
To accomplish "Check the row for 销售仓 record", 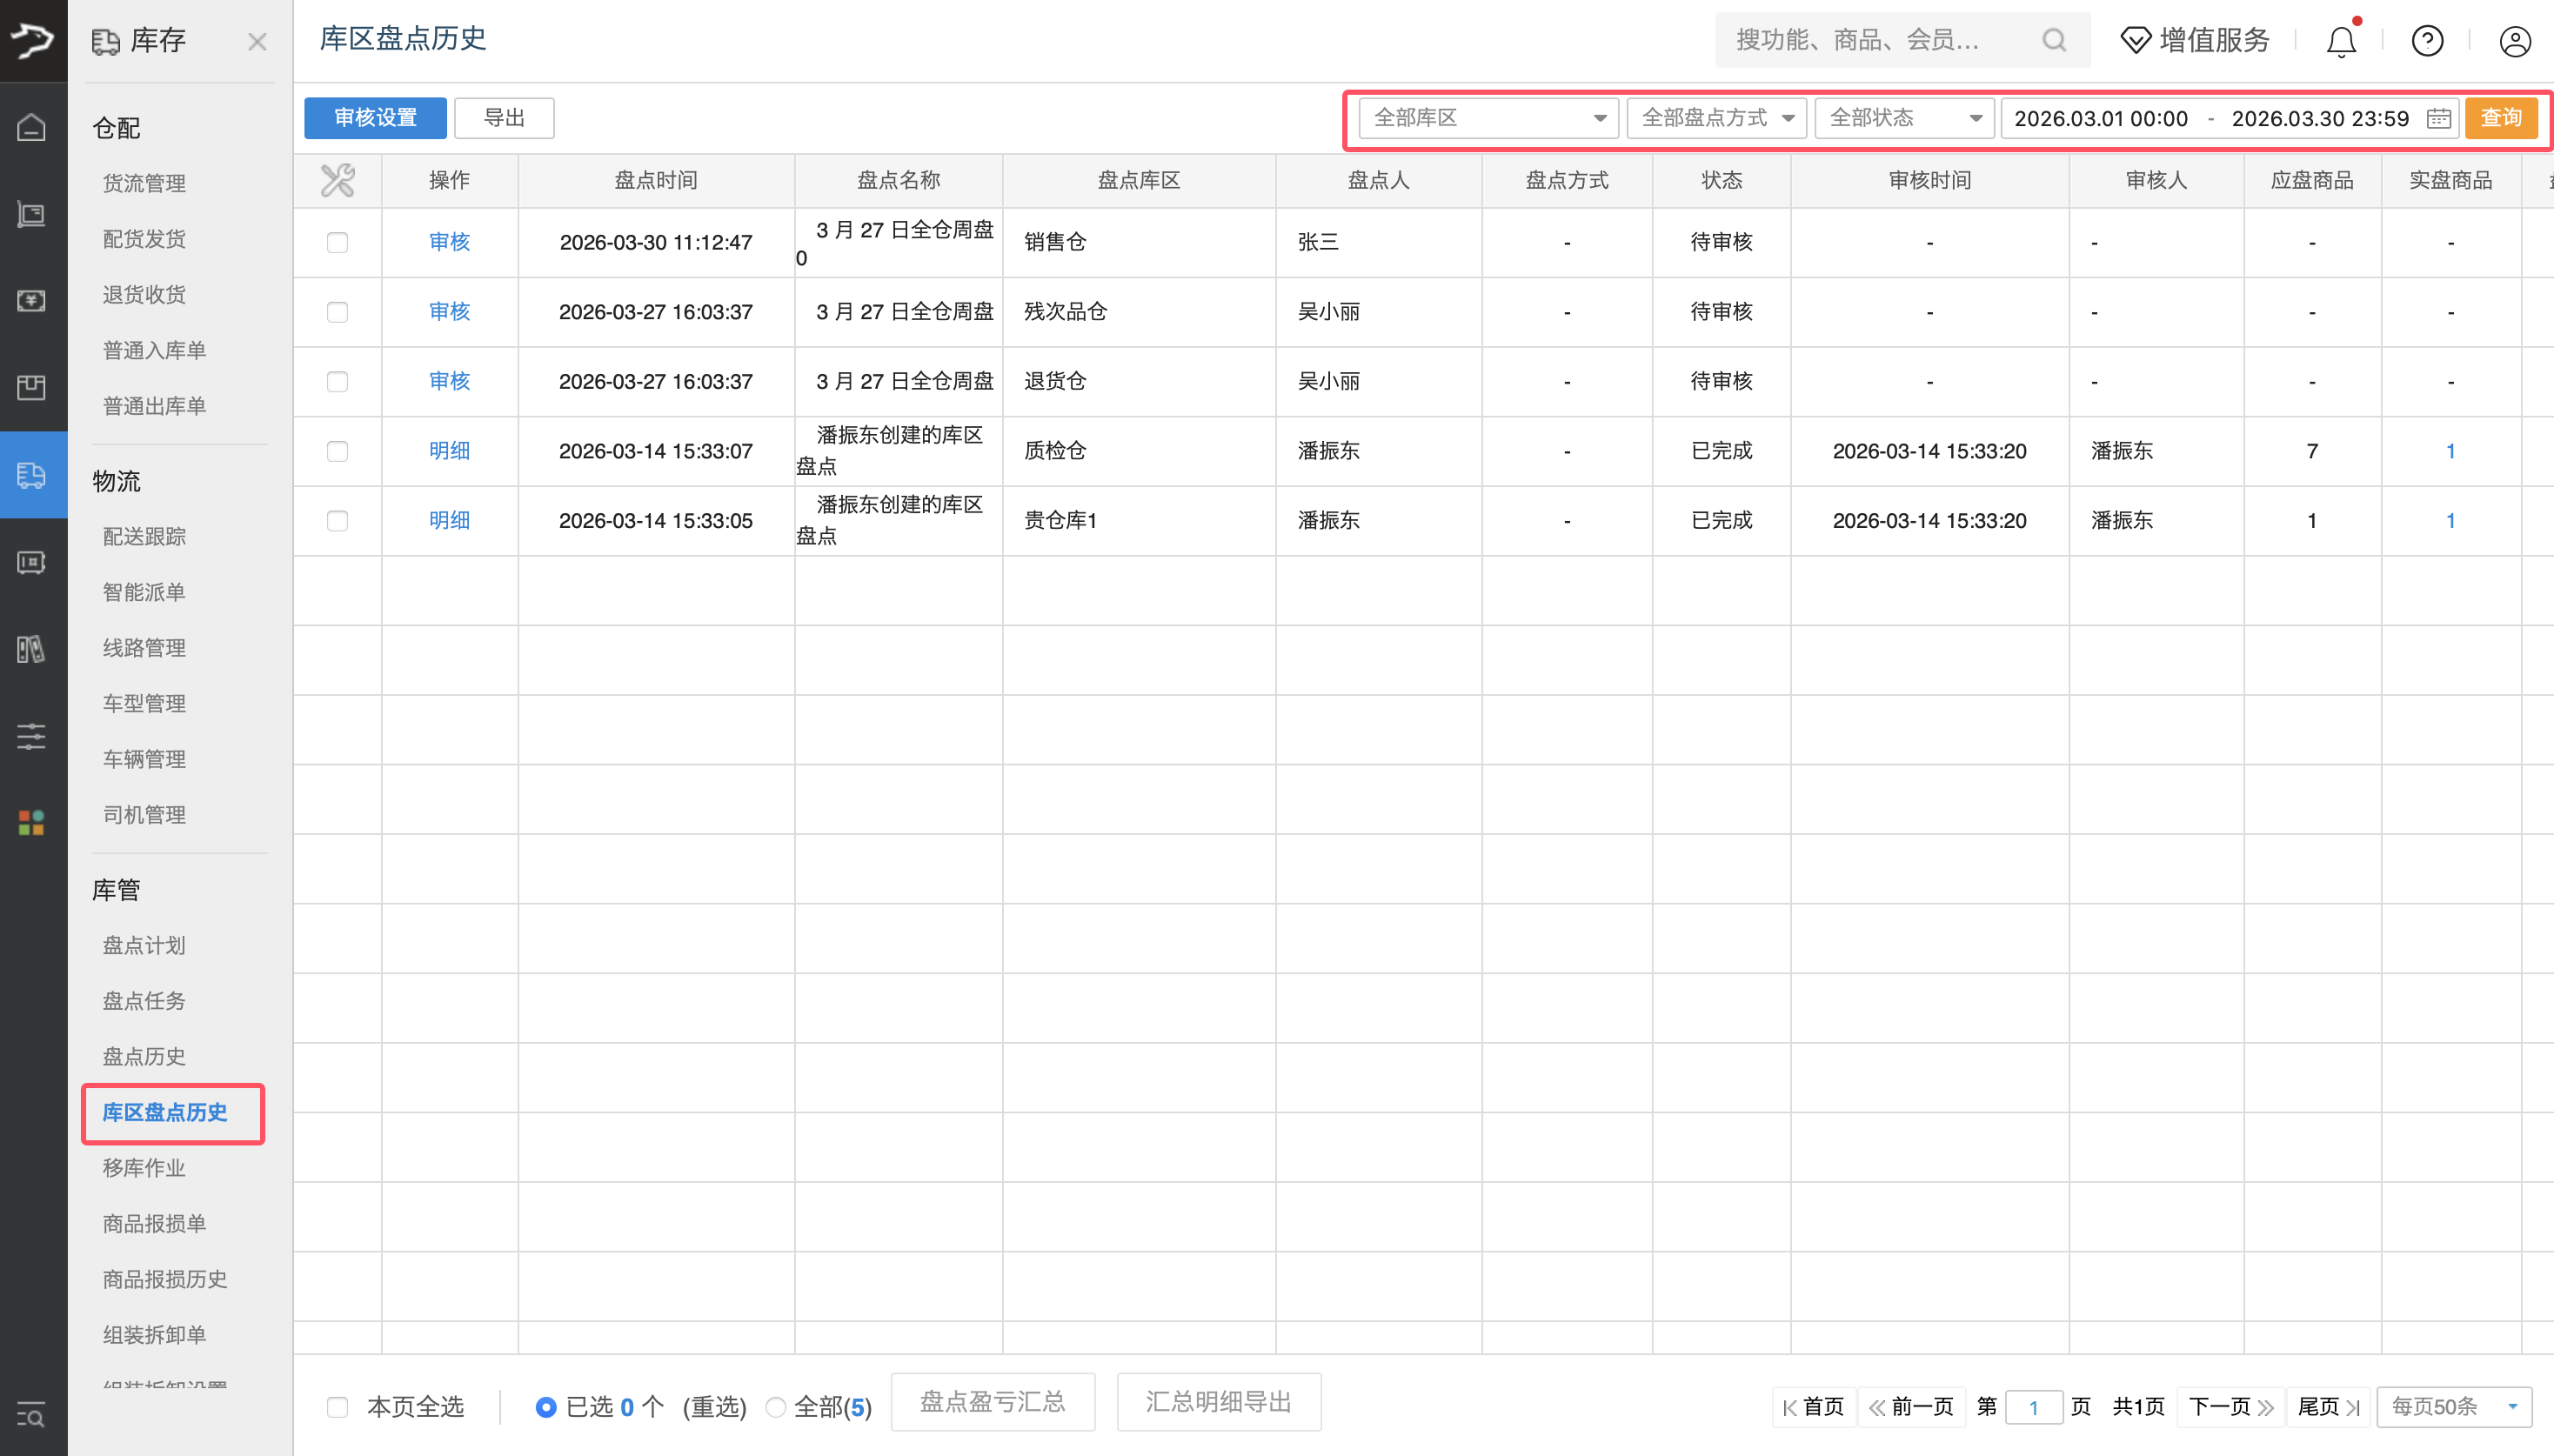I will click(337, 242).
